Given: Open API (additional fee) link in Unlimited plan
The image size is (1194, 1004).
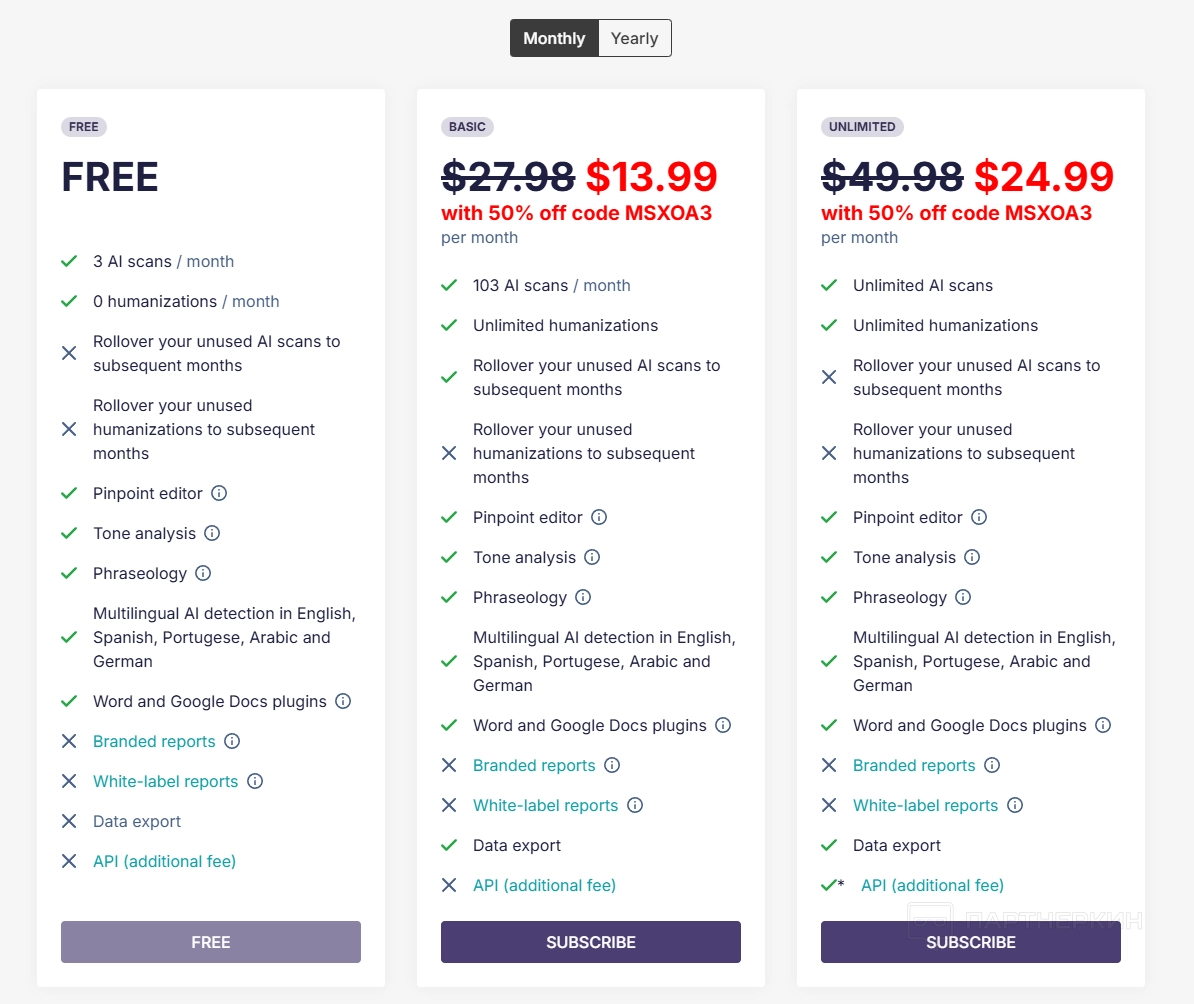Looking at the screenshot, I should tap(932, 885).
